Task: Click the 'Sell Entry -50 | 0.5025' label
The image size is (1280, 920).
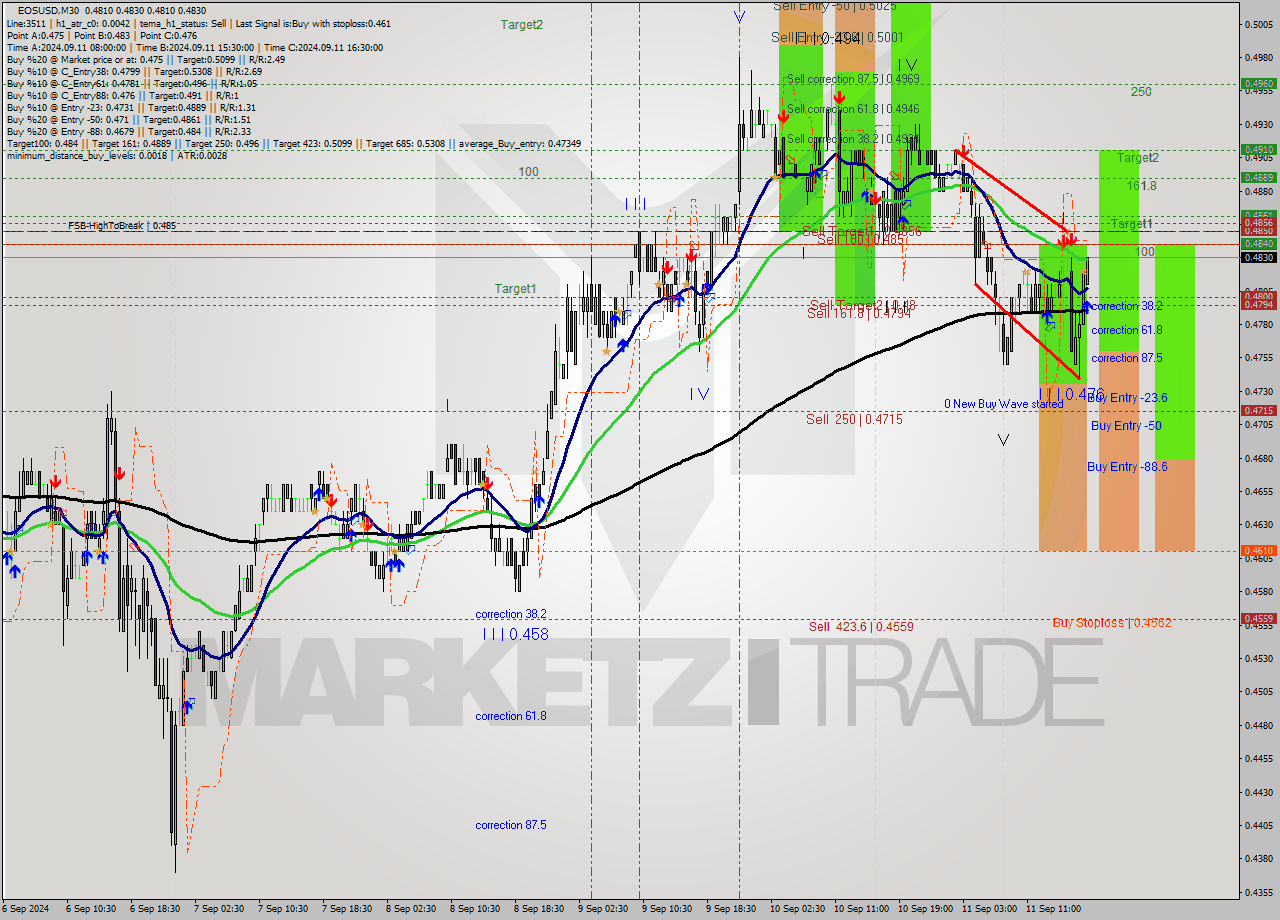Action: pyautogui.click(x=835, y=6)
